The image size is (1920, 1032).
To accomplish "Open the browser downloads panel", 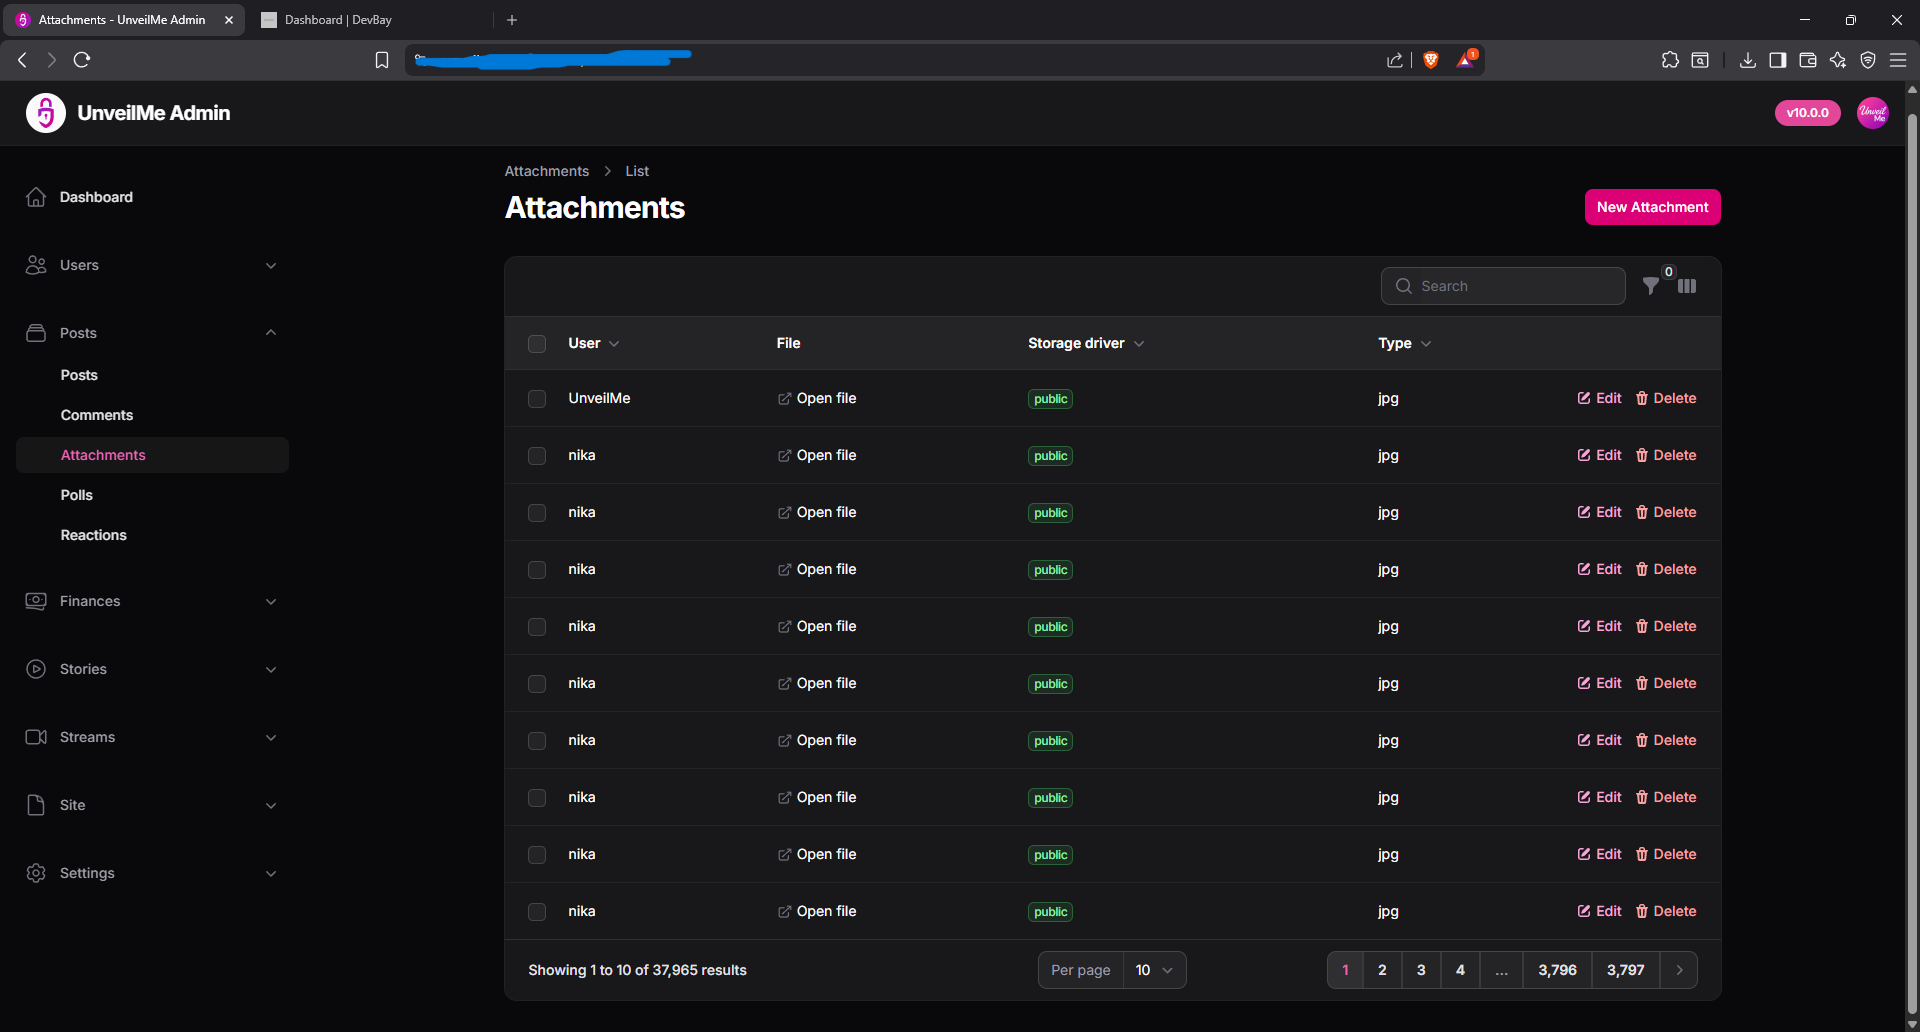I will (x=1747, y=60).
